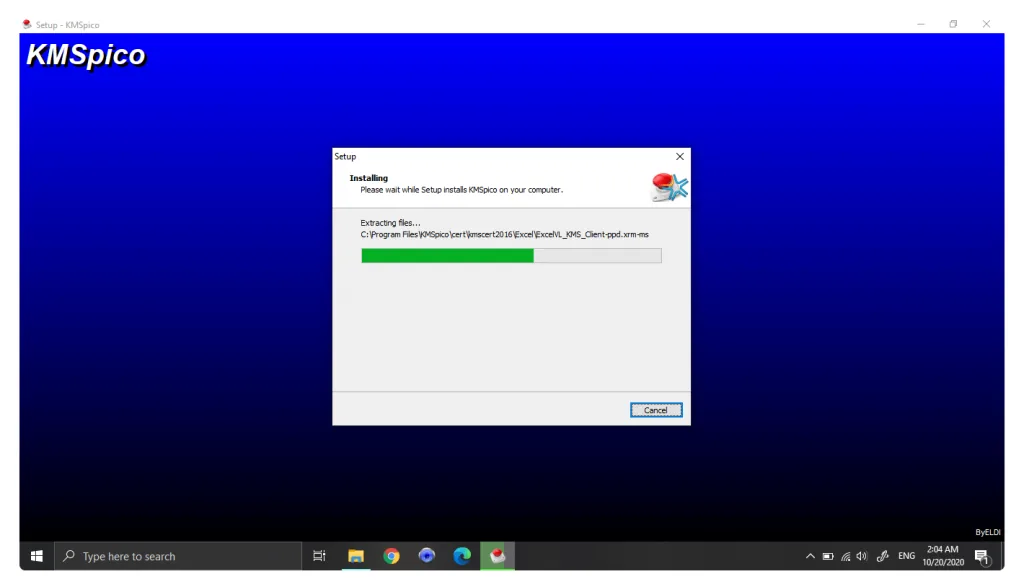Click the Type here to search box
The width and height of the screenshot is (1024, 587).
click(178, 556)
